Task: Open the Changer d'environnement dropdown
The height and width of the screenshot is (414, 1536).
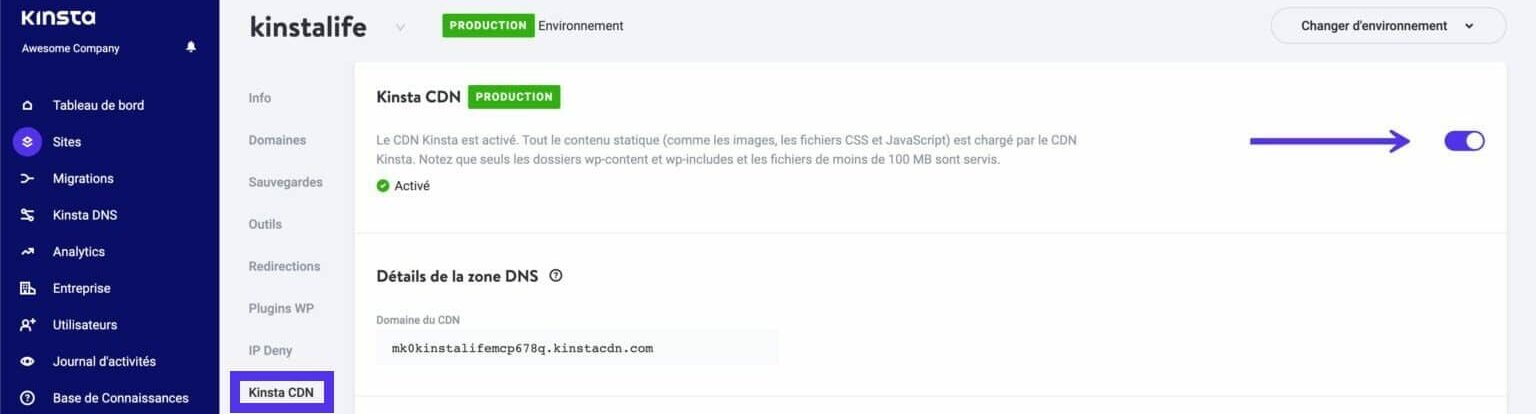Action: tap(1387, 26)
